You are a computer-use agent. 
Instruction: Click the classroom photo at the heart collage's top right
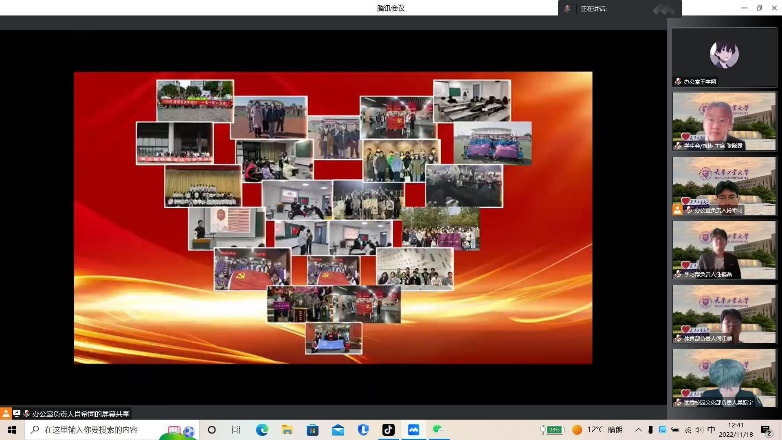(472, 101)
